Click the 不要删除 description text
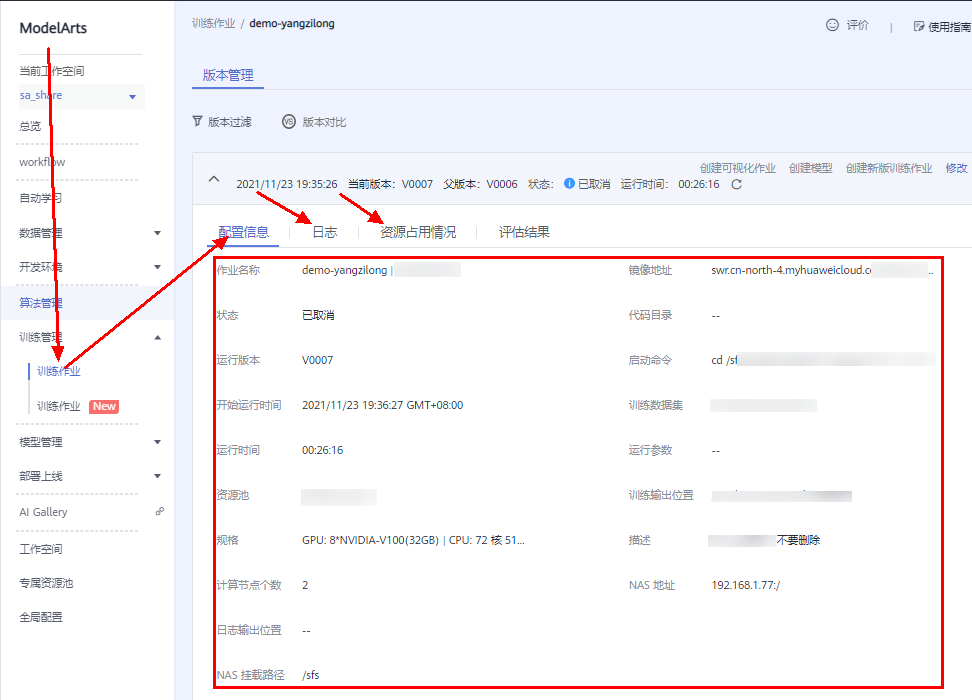This screenshot has width=972, height=700. [798, 540]
